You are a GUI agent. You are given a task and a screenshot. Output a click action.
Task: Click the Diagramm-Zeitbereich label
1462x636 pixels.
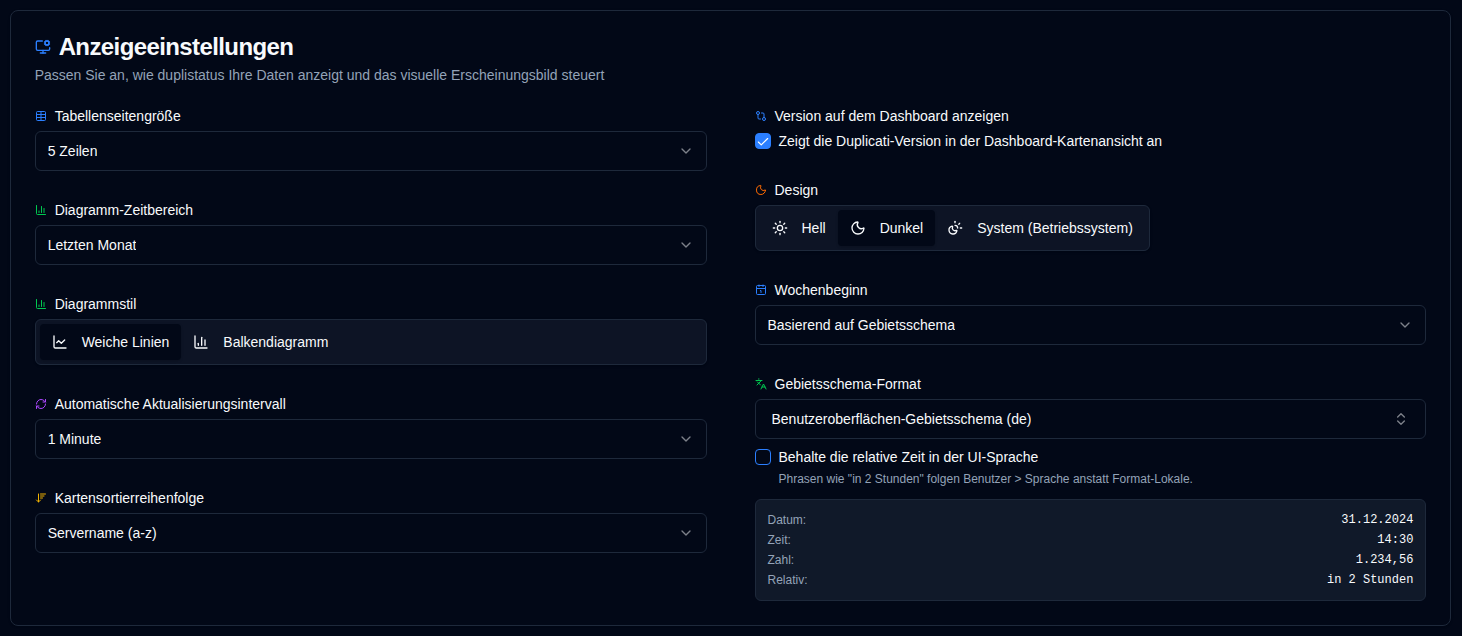[x=124, y=210]
